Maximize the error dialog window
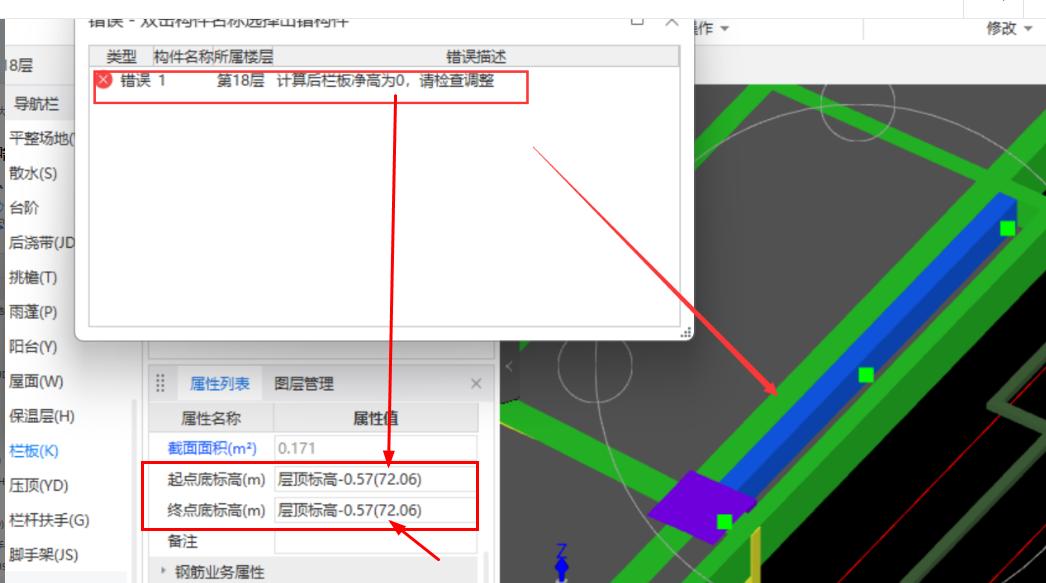Viewport: 1046px width, 583px height. click(x=637, y=21)
